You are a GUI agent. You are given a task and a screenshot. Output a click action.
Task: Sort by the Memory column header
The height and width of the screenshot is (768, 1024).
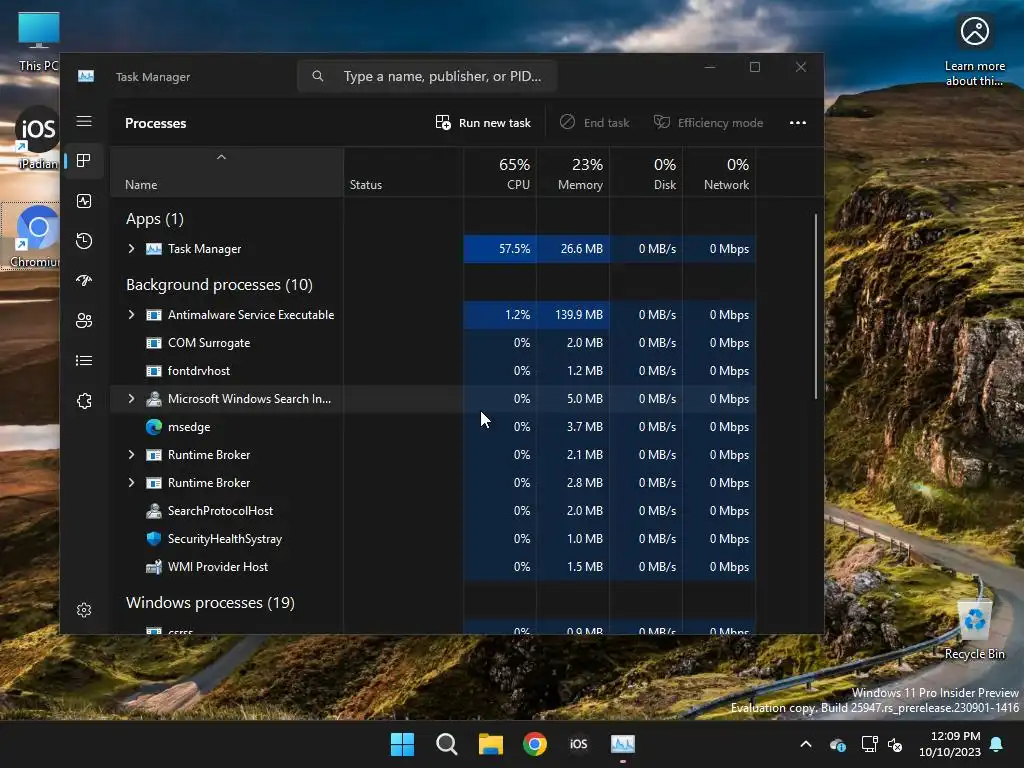tap(573, 172)
